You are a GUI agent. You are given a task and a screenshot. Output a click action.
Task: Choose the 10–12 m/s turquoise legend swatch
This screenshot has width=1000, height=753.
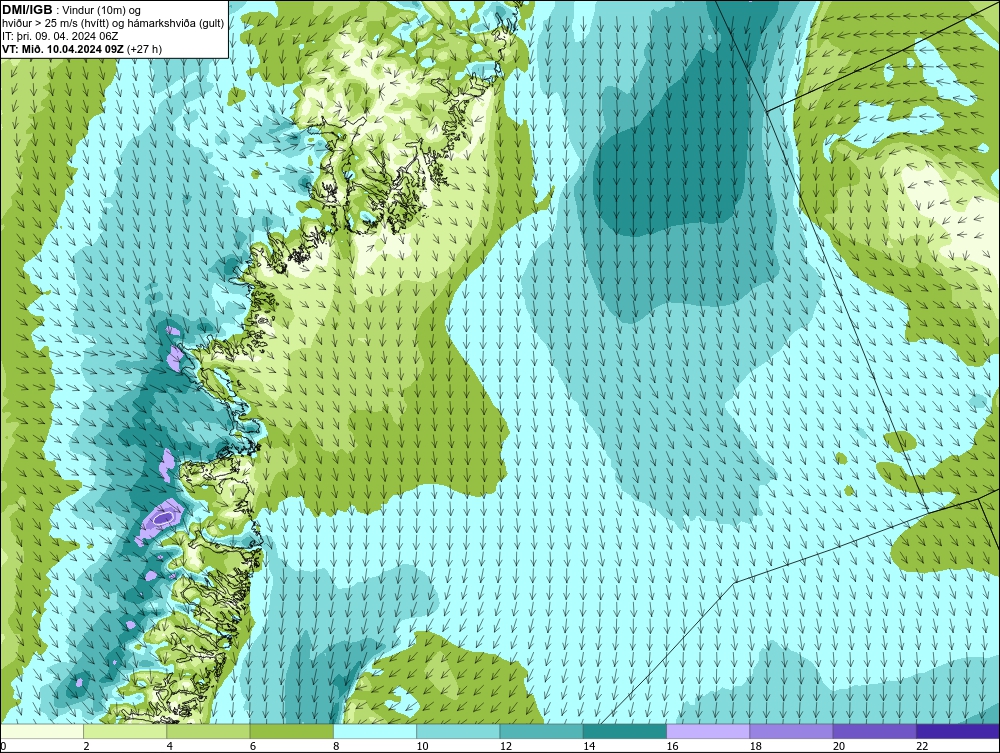coord(458,731)
